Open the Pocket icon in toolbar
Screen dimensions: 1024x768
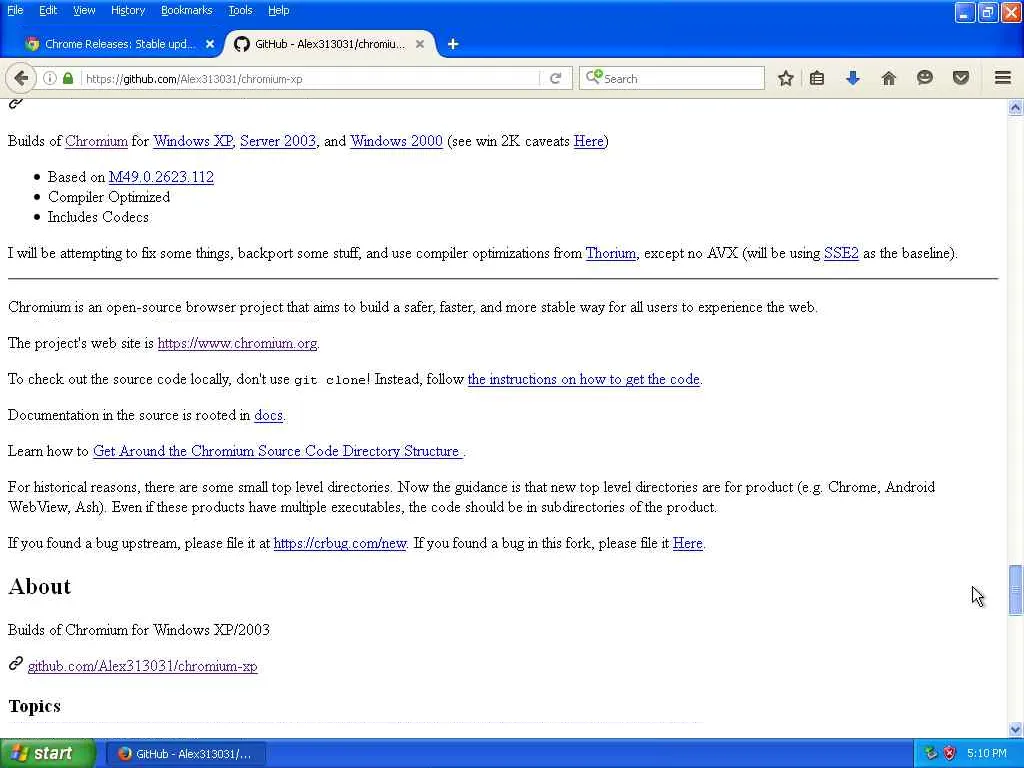961,78
